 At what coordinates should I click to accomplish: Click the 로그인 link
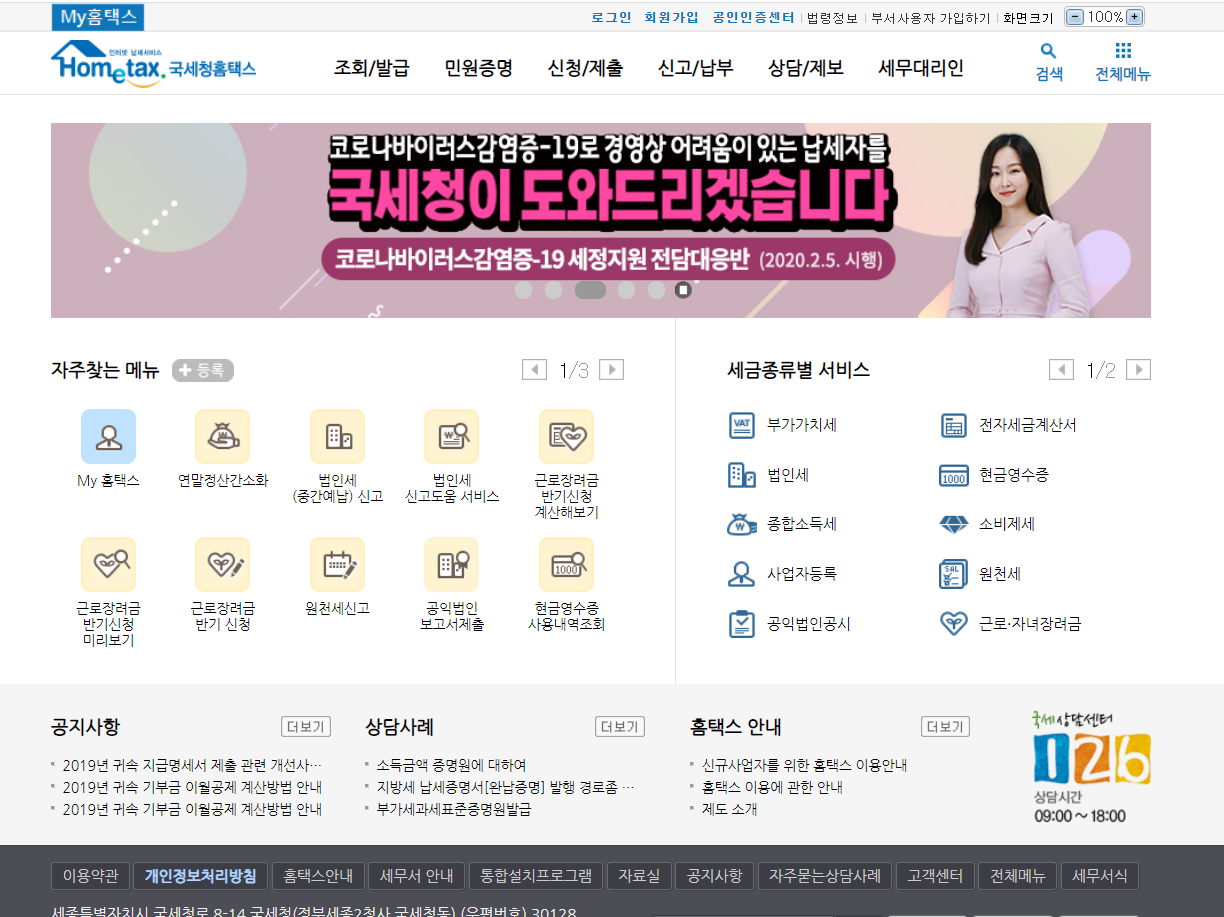611,18
